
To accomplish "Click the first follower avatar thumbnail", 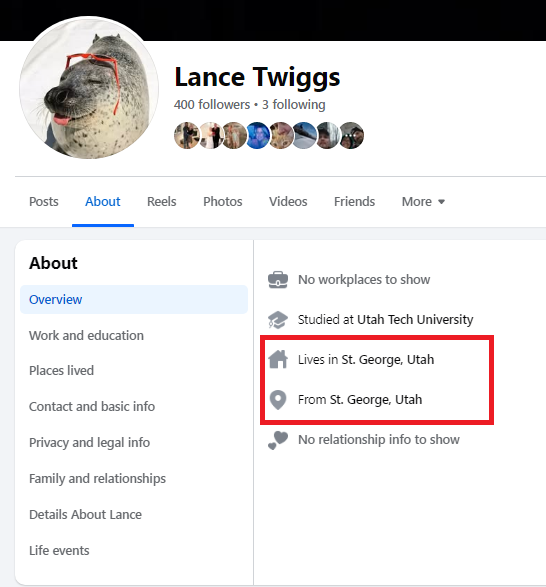I will pyautogui.click(x=186, y=136).
